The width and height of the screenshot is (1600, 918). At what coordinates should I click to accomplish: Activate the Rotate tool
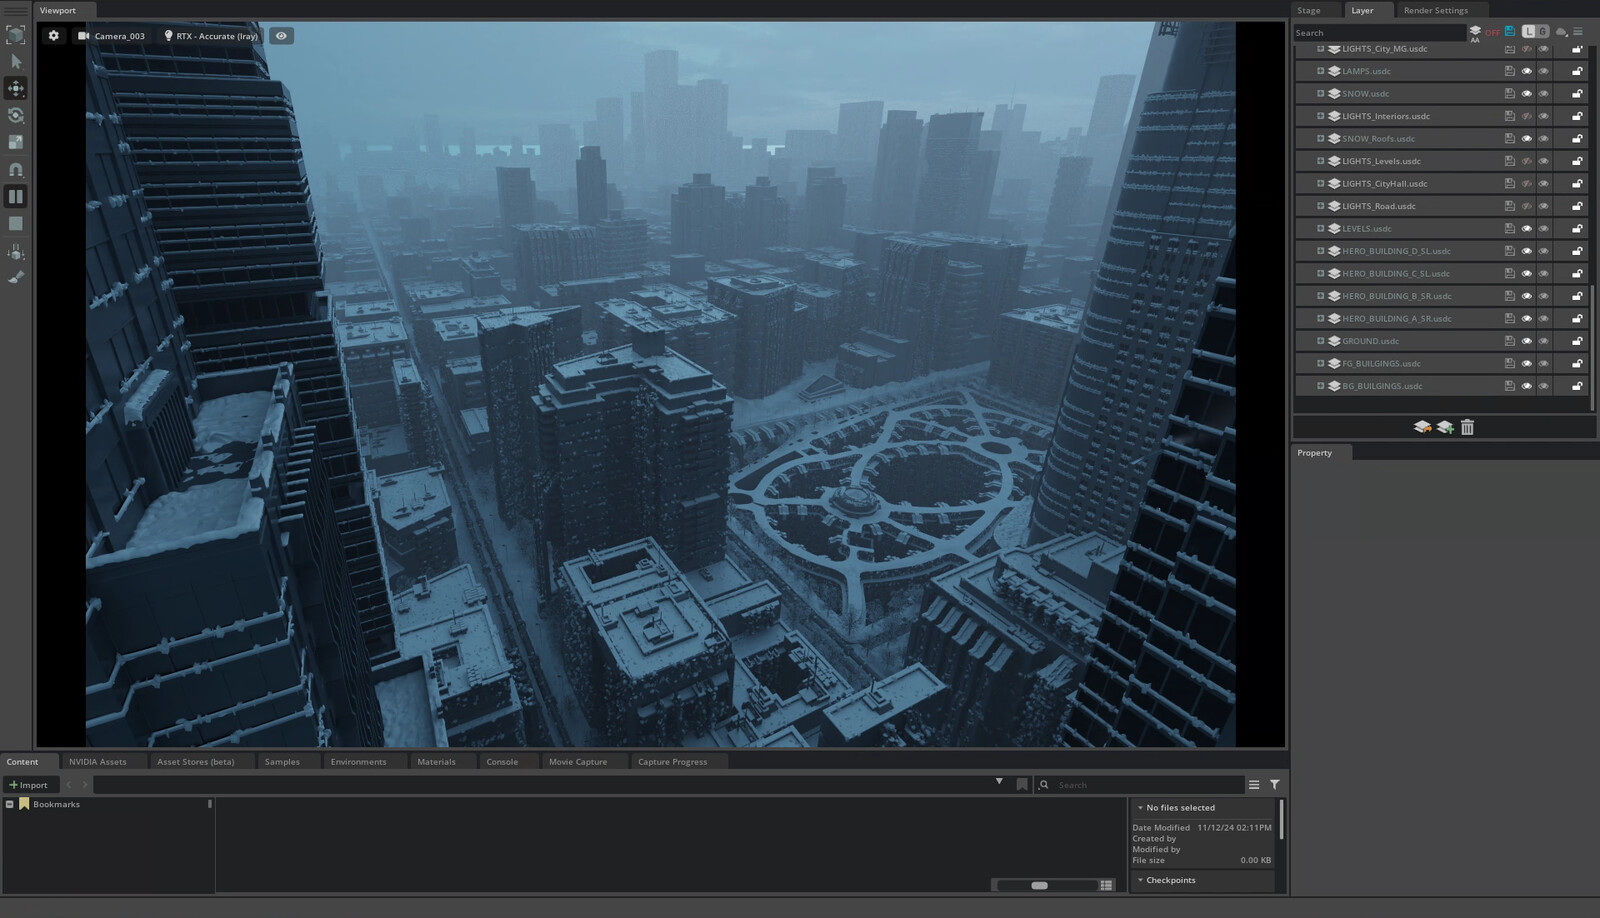tap(16, 116)
